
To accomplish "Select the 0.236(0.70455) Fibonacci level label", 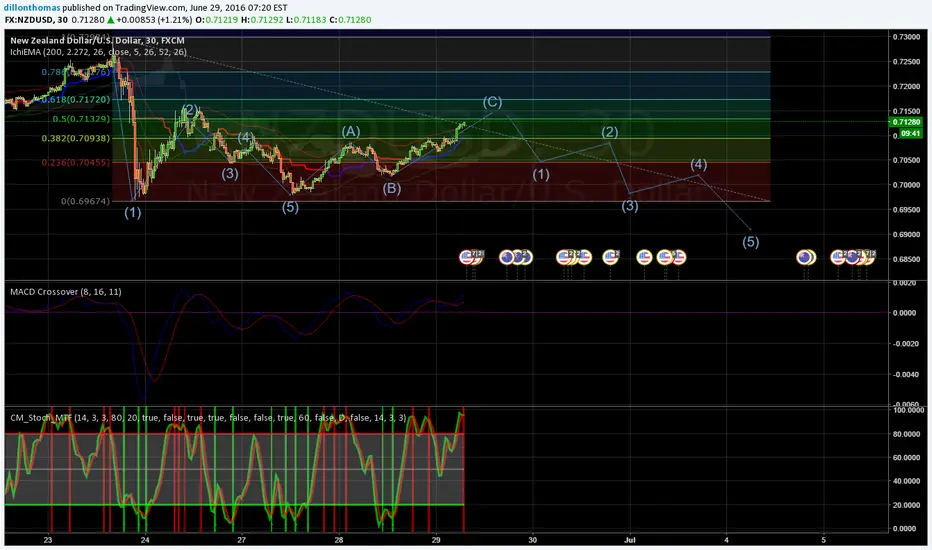I will click(x=75, y=162).
